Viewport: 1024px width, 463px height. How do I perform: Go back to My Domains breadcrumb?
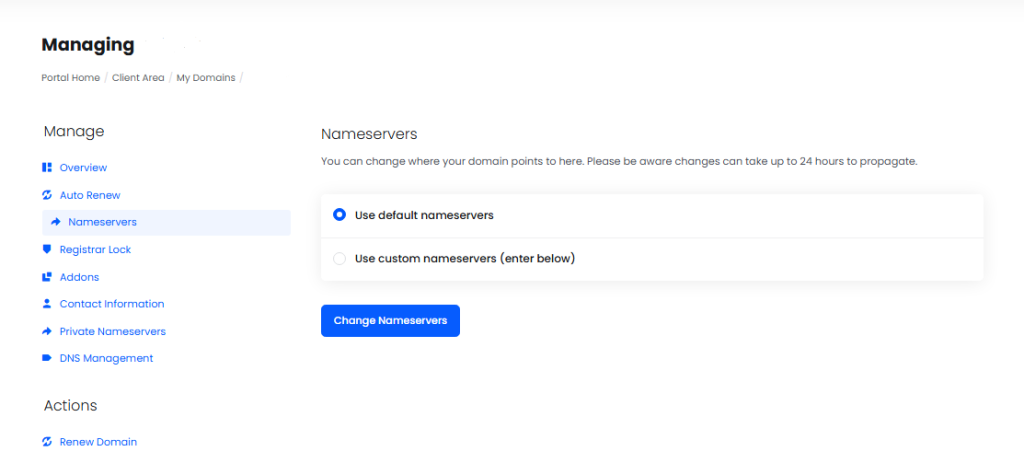206,78
